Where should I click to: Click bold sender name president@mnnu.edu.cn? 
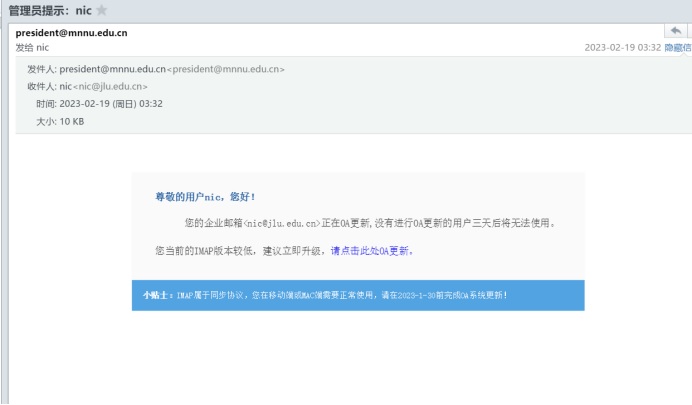(71, 33)
